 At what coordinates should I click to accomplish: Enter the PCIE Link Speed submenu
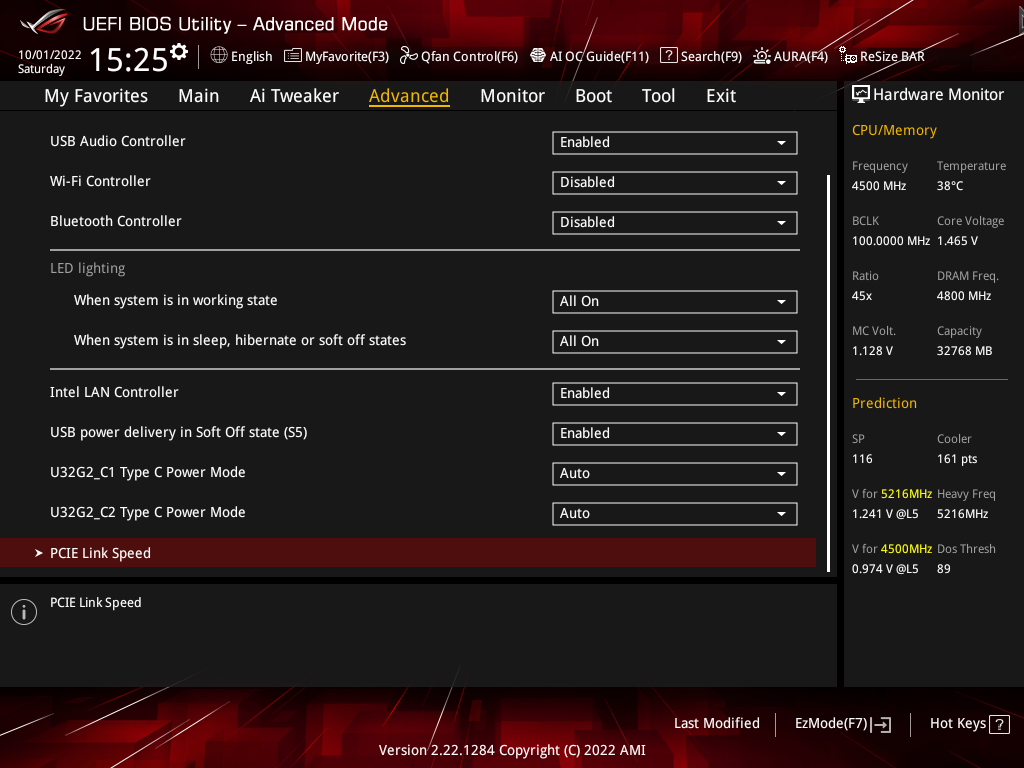coord(100,553)
